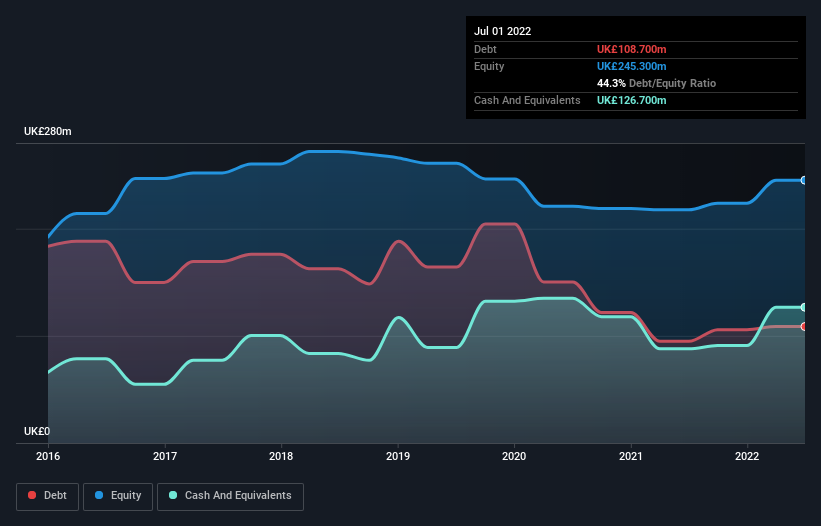Image resolution: width=821 pixels, height=526 pixels.
Task: Click the Equity label in tooltip
Action: click(489, 66)
